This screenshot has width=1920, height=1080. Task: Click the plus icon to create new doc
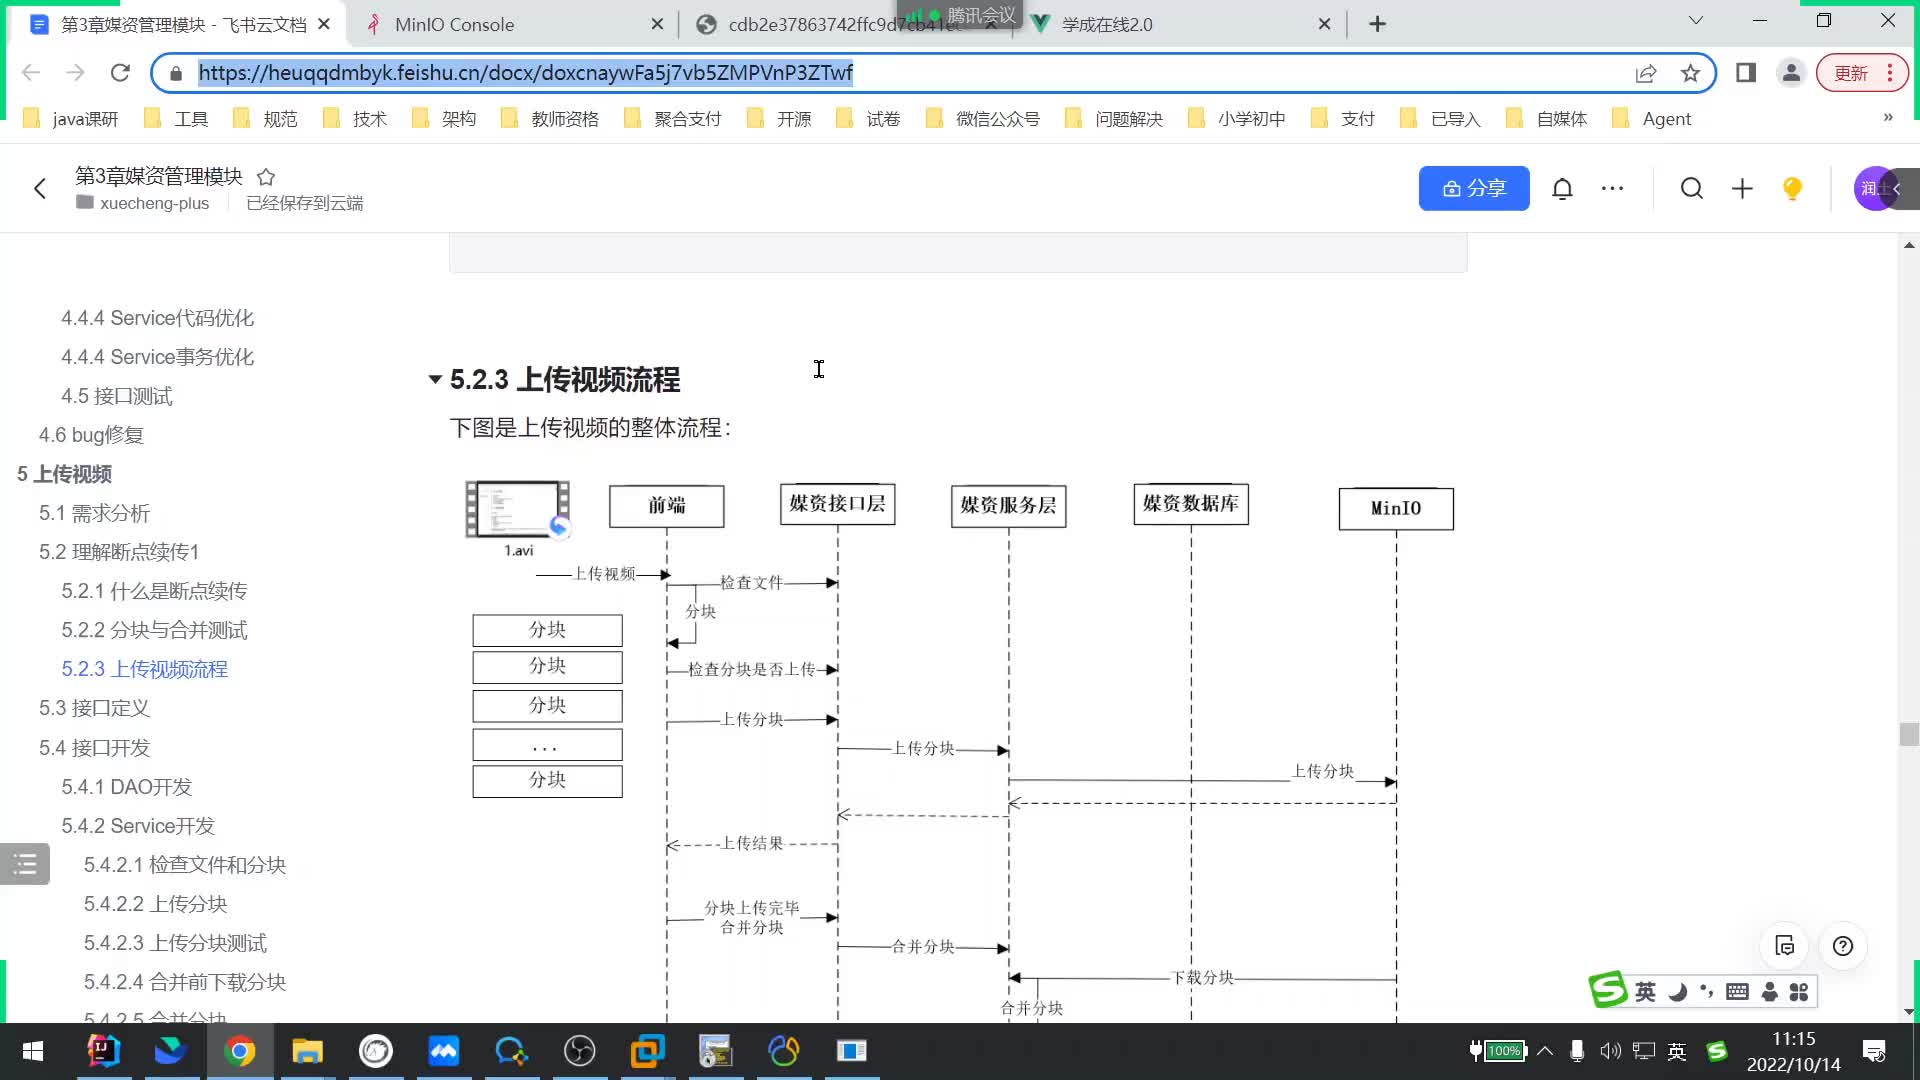pos(1742,188)
